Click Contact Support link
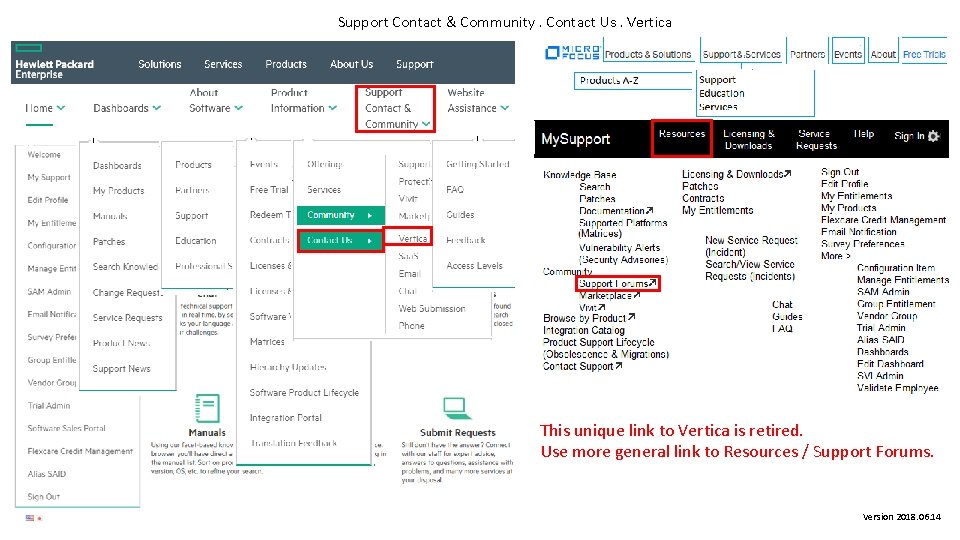The height and width of the screenshot is (540, 960). 582,366
